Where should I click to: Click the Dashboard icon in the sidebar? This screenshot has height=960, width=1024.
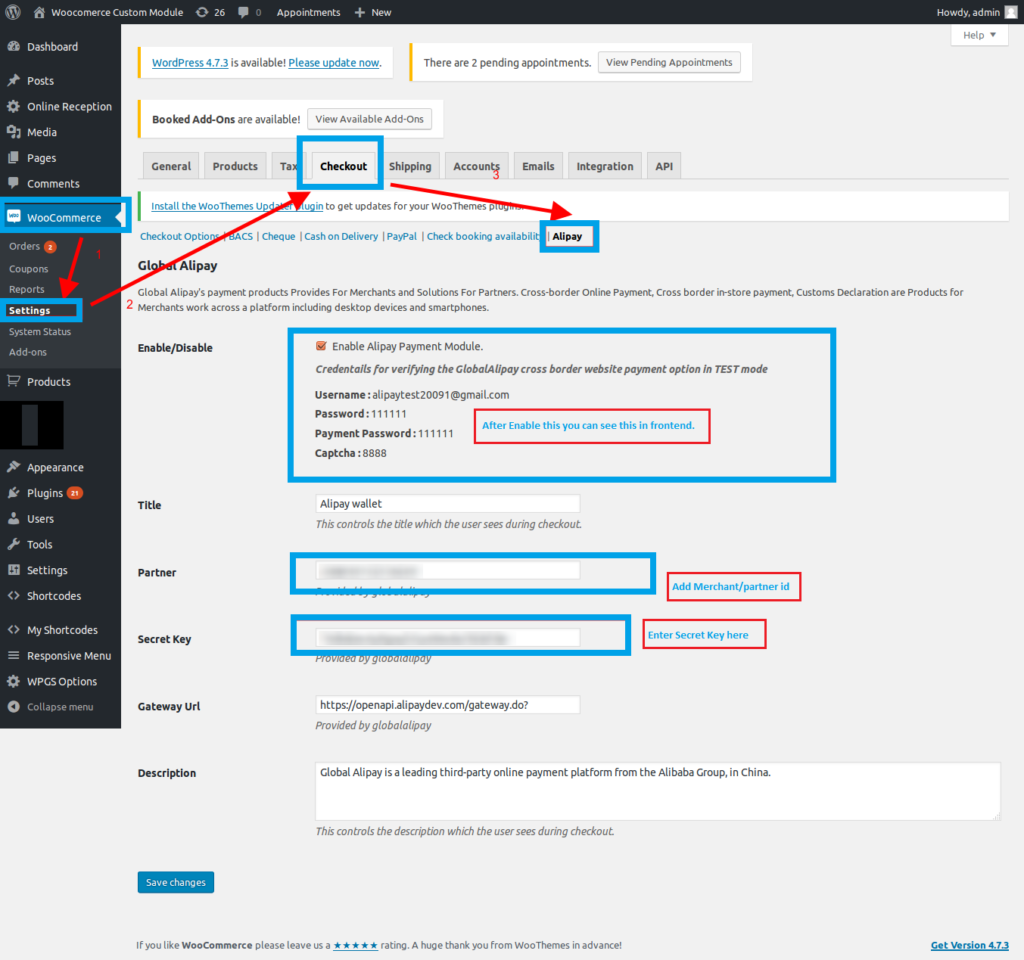tap(13, 47)
